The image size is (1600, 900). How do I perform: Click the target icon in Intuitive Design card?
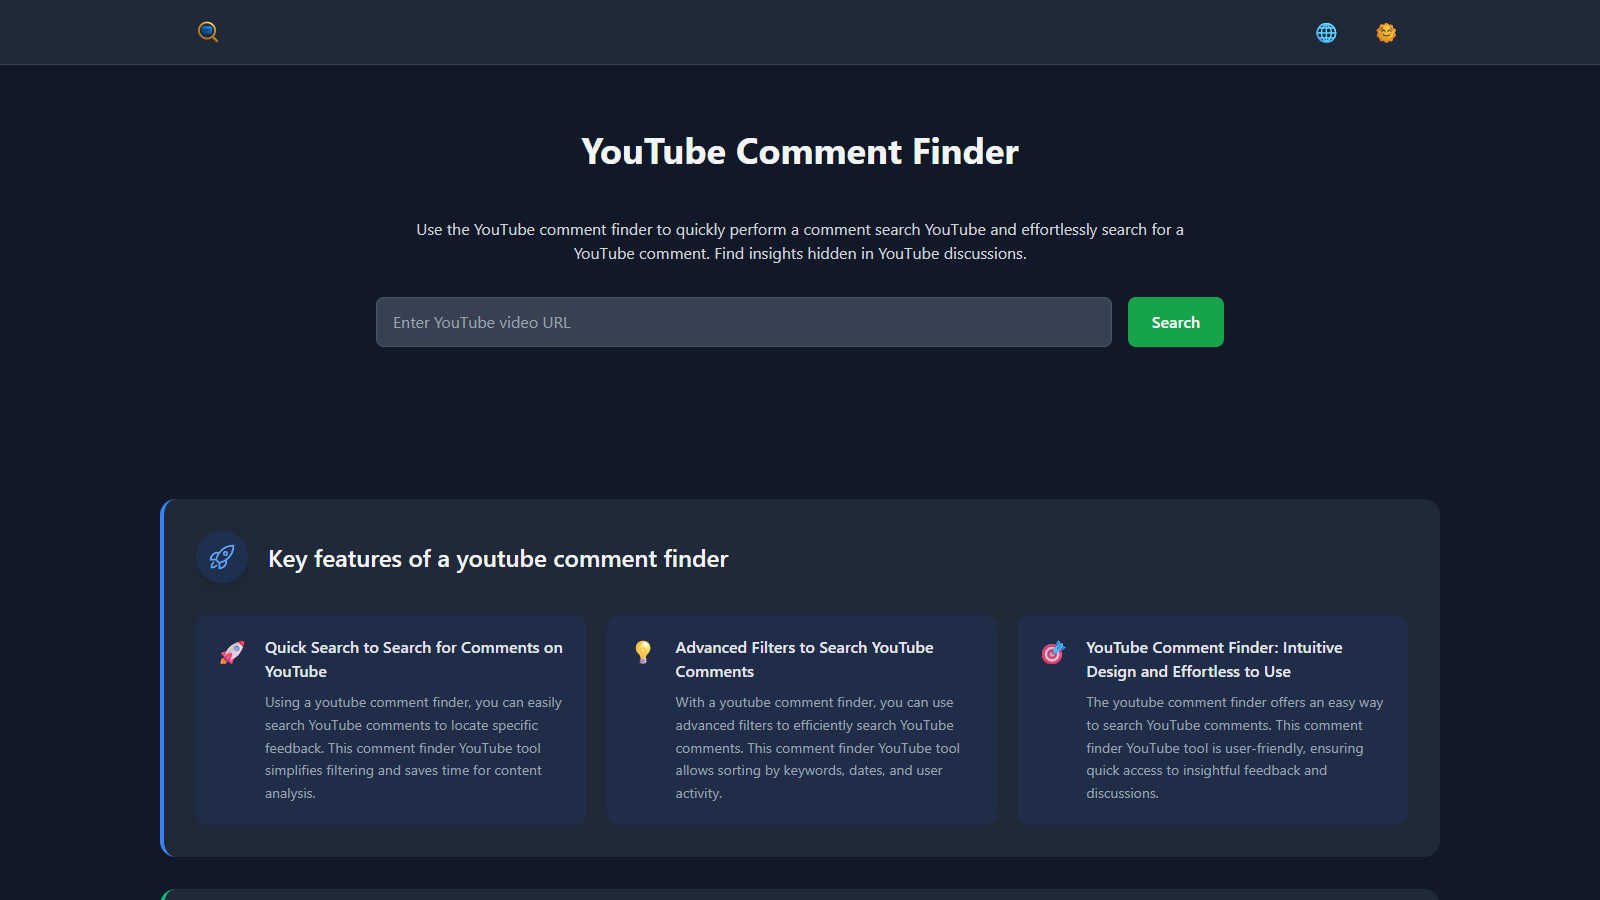click(1053, 653)
